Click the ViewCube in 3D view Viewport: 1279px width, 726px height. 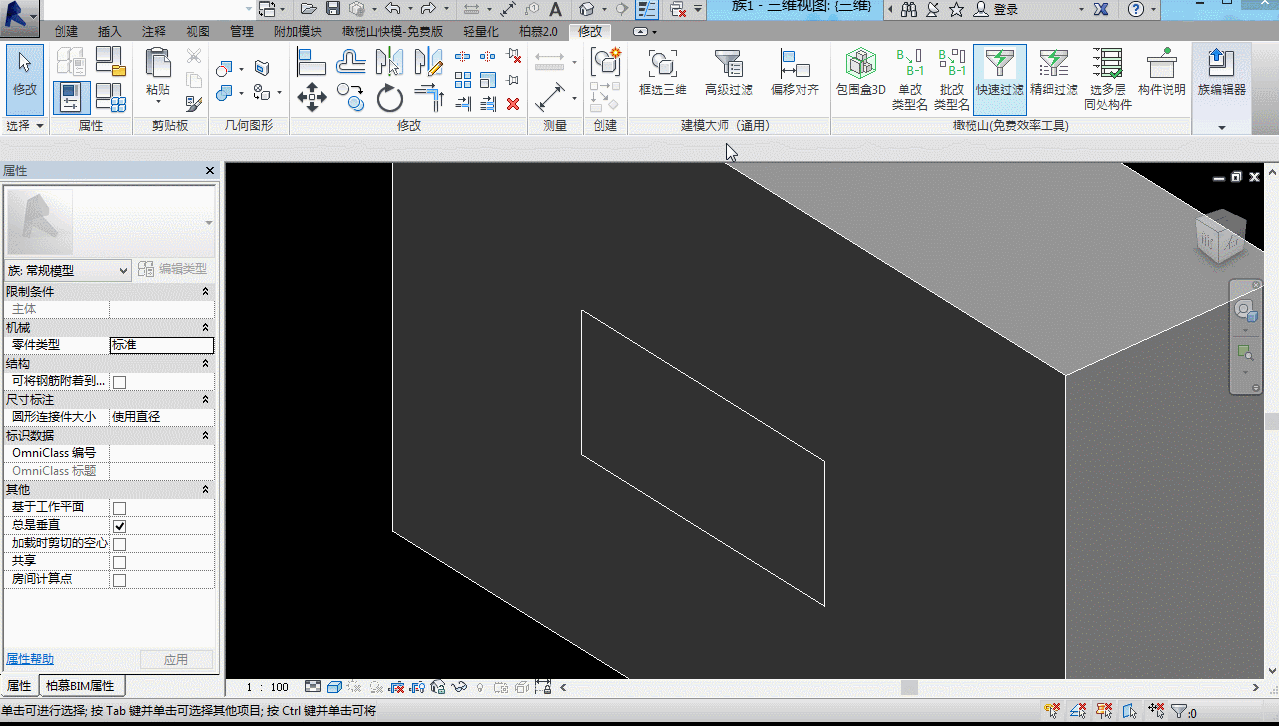[x=1221, y=237]
